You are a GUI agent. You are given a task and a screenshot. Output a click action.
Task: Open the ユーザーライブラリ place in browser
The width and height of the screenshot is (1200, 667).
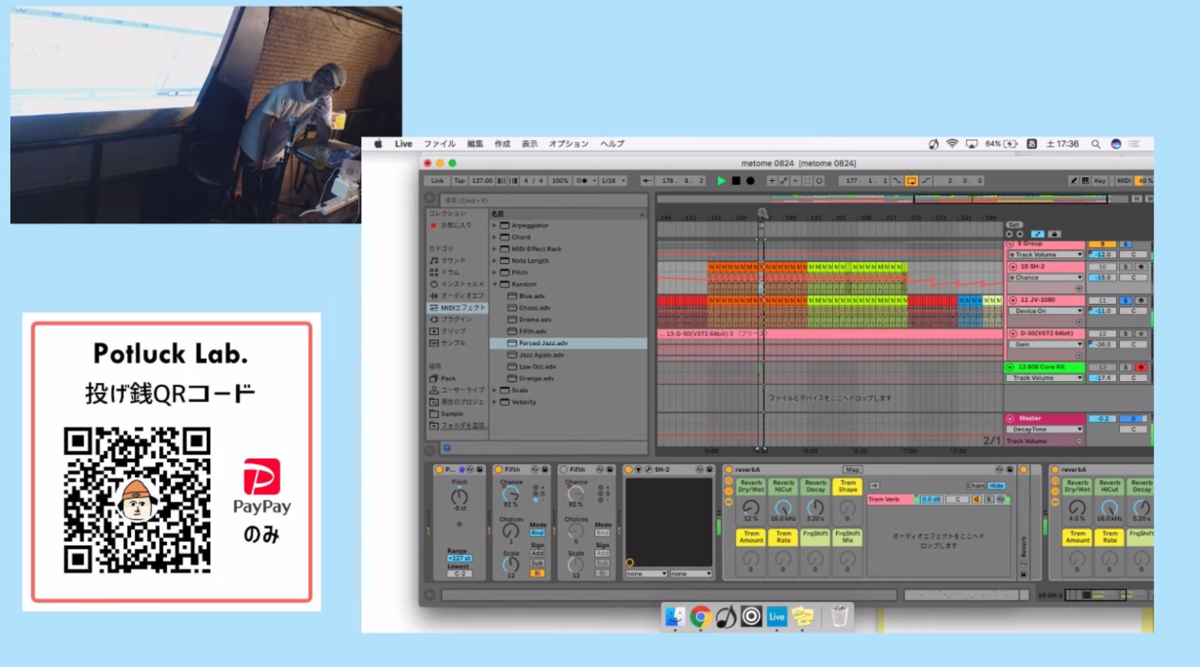pos(457,390)
